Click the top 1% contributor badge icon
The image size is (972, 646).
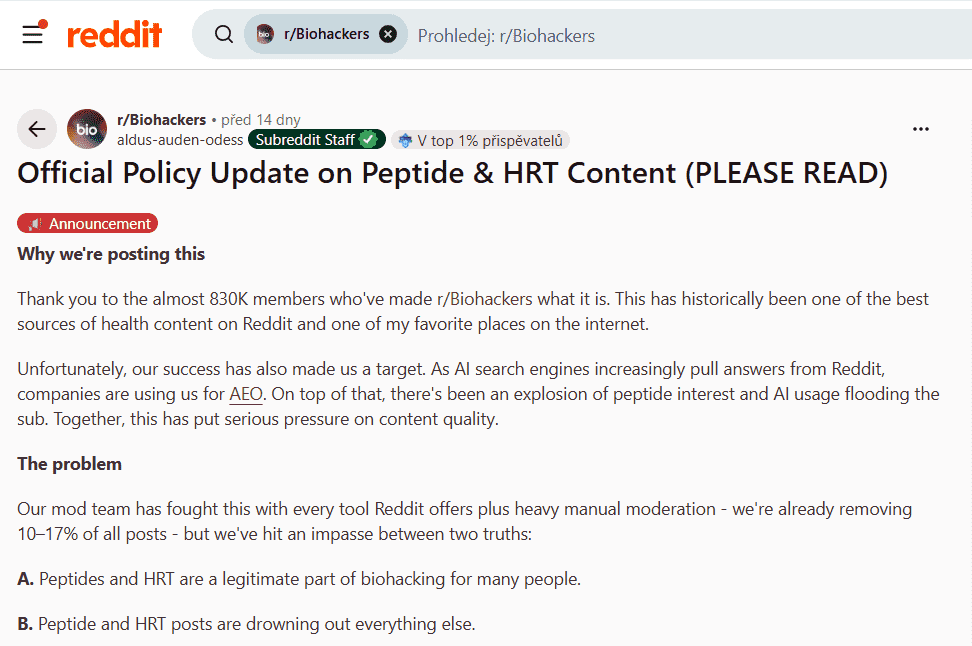405,141
